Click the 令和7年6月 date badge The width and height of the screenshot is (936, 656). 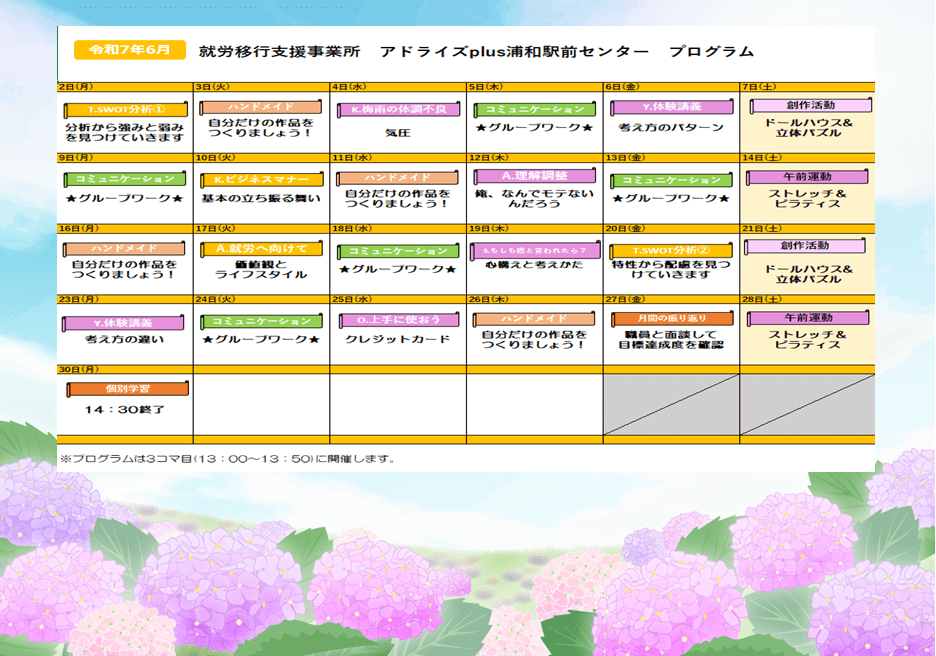[x=130, y=49]
